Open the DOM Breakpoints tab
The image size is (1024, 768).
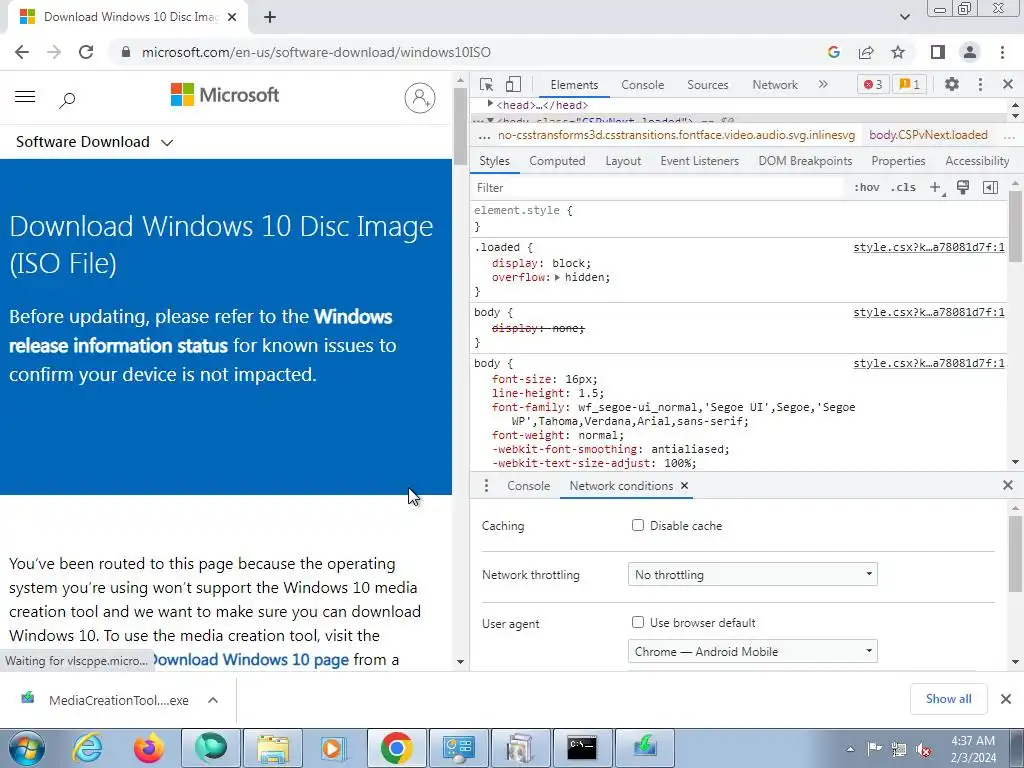[x=805, y=161]
